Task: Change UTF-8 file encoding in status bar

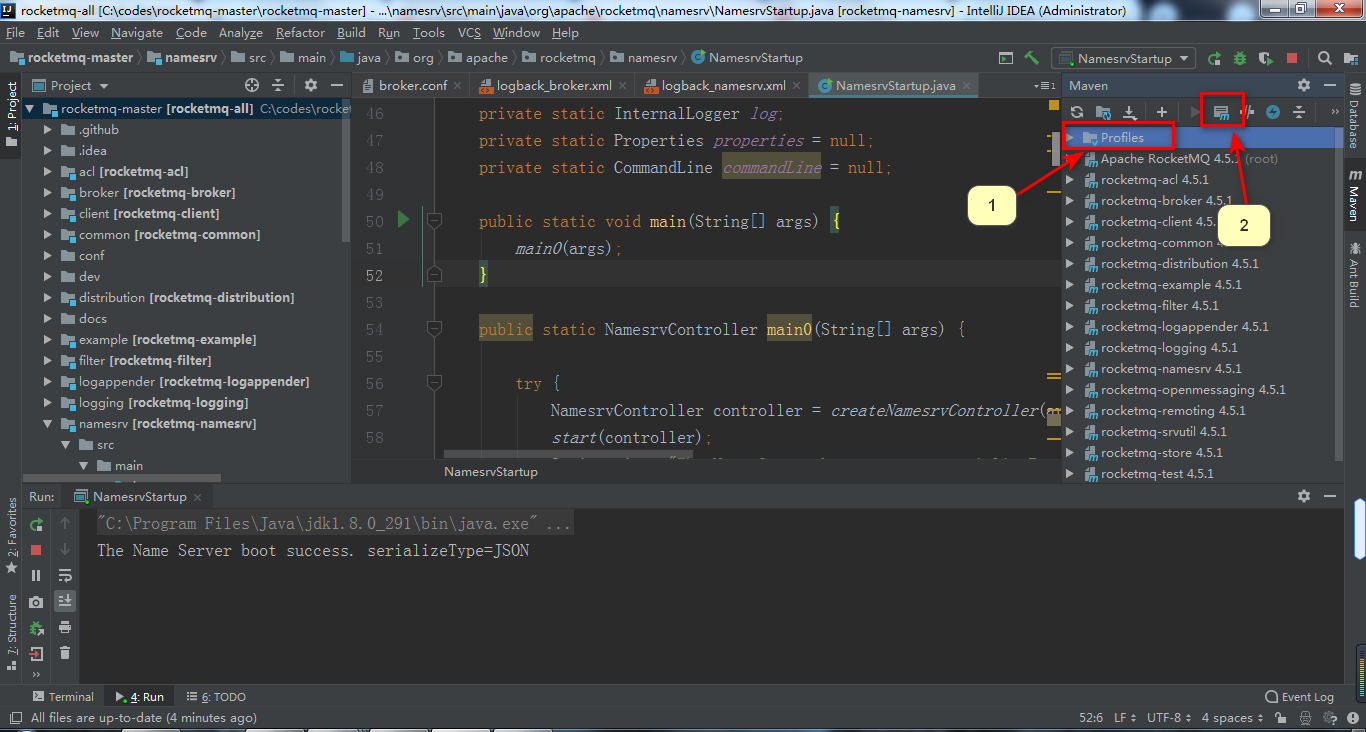Action: 1168,718
